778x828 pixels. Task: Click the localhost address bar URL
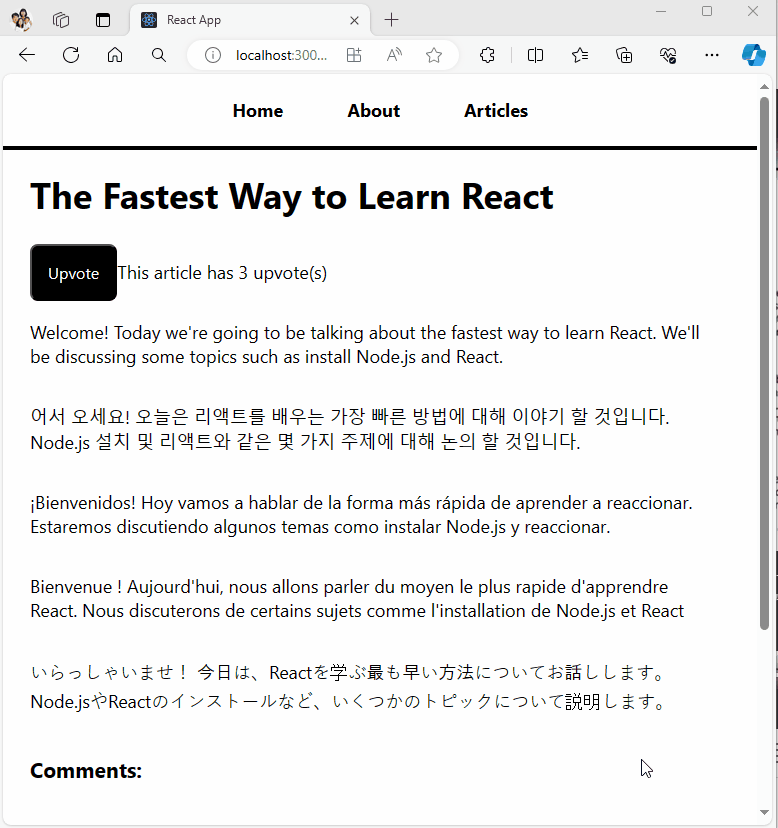[281, 55]
